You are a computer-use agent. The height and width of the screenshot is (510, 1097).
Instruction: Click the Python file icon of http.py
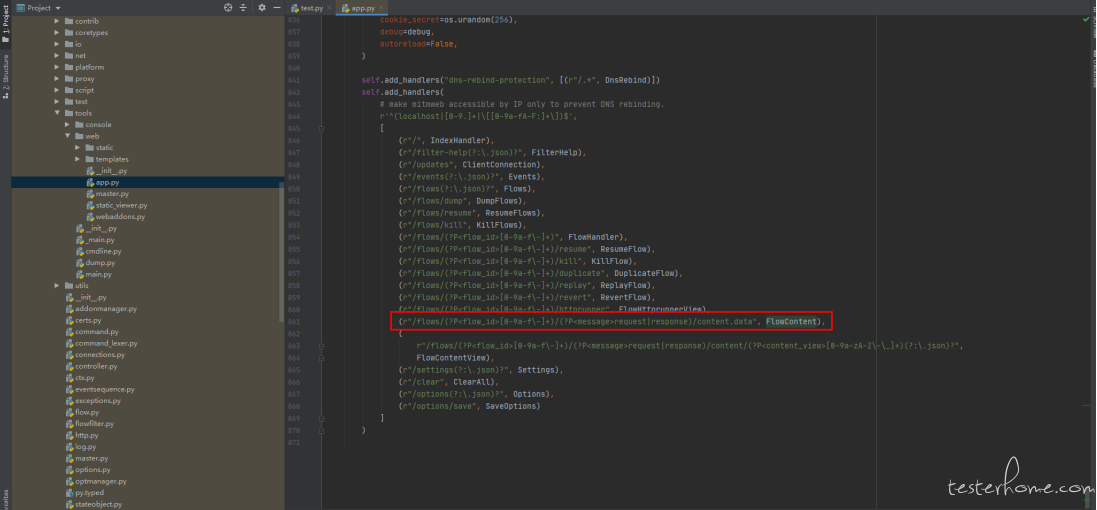[x=69, y=435]
